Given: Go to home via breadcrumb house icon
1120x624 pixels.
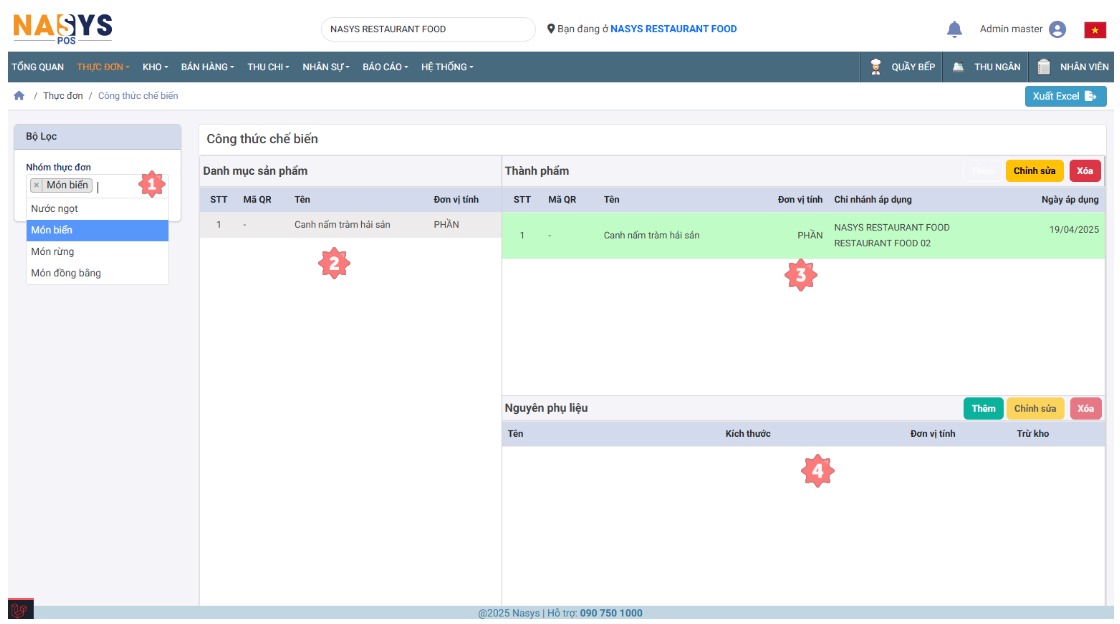Looking at the screenshot, I should pyautogui.click(x=19, y=96).
